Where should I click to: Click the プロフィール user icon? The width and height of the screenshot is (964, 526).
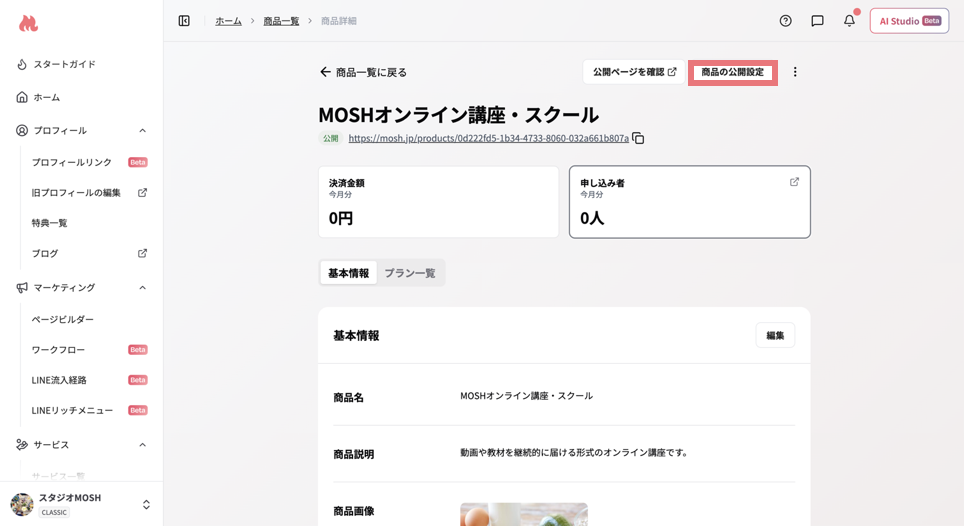[x=22, y=130]
